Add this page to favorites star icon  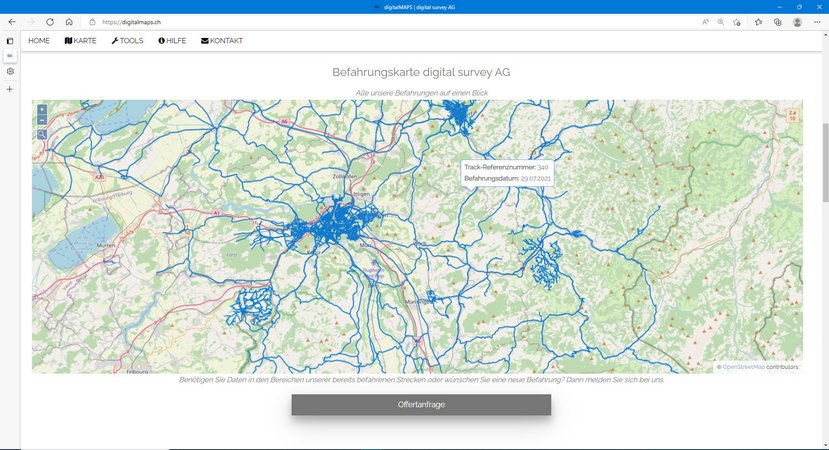(737, 21)
